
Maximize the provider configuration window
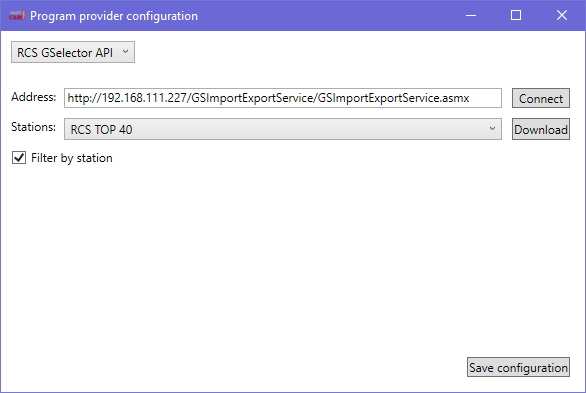(x=516, y=15)
